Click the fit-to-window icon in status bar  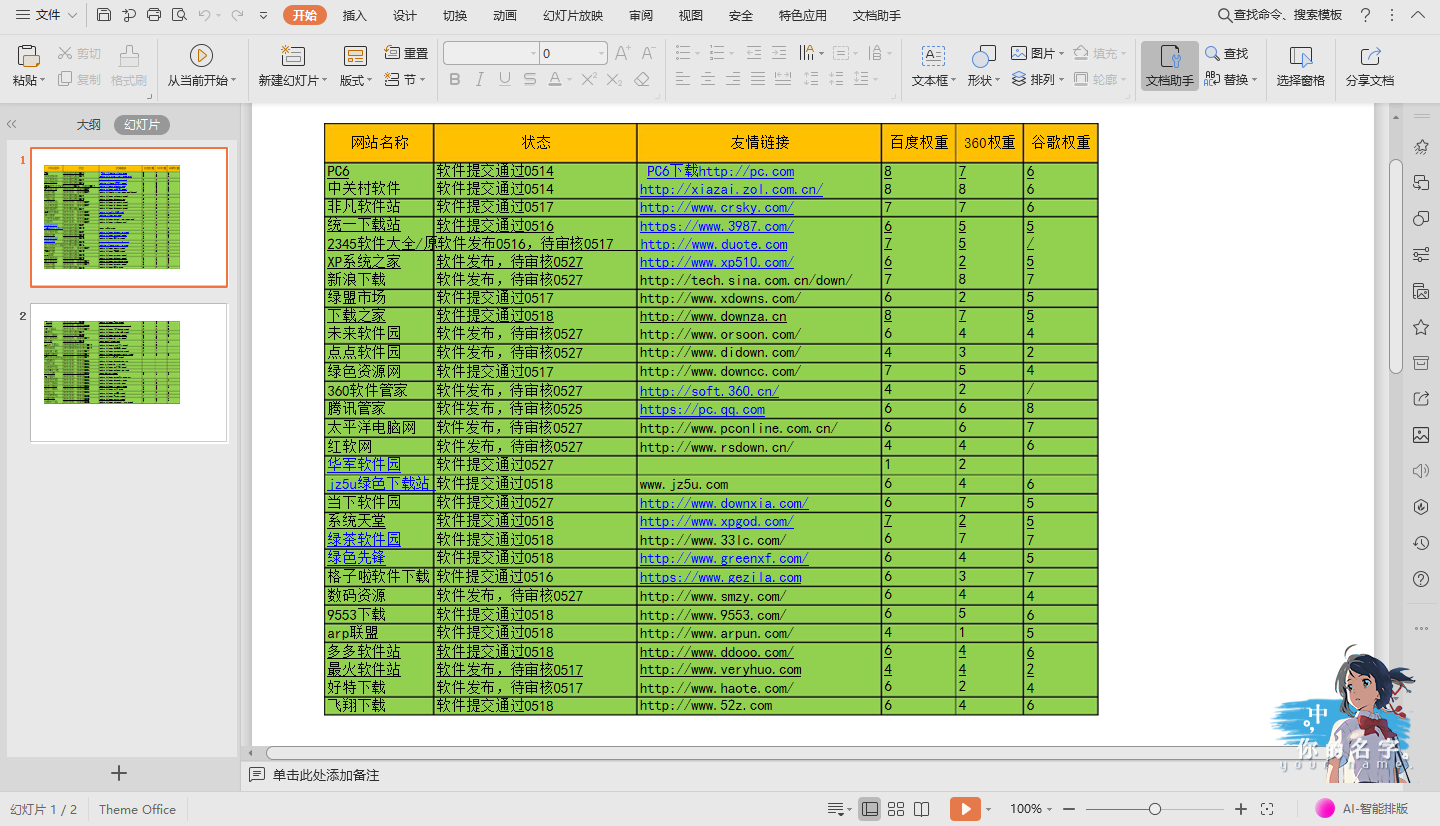(1267, 809)
